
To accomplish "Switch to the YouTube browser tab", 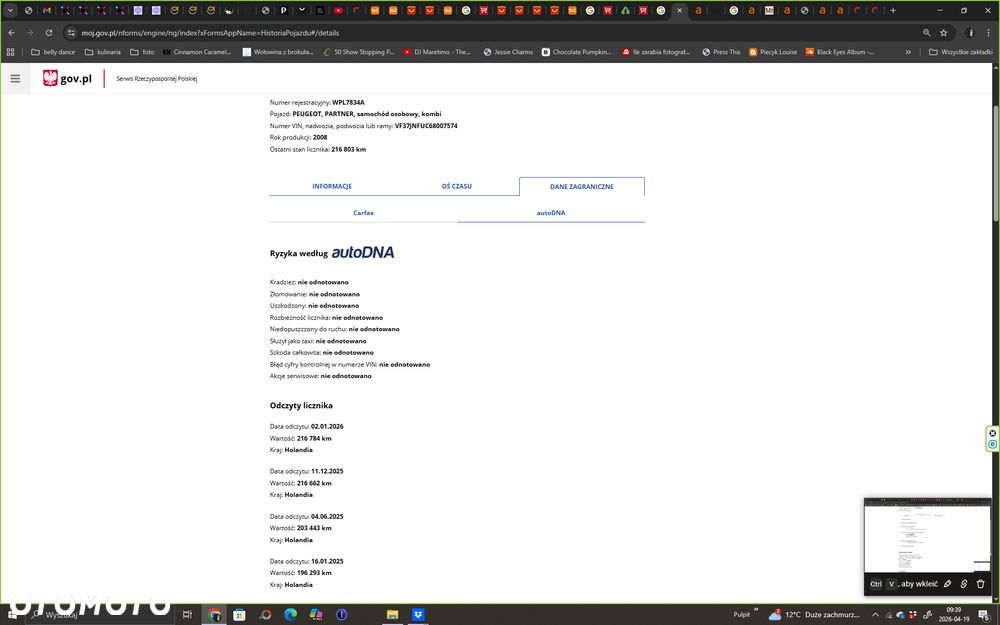I will click(338, 10).
